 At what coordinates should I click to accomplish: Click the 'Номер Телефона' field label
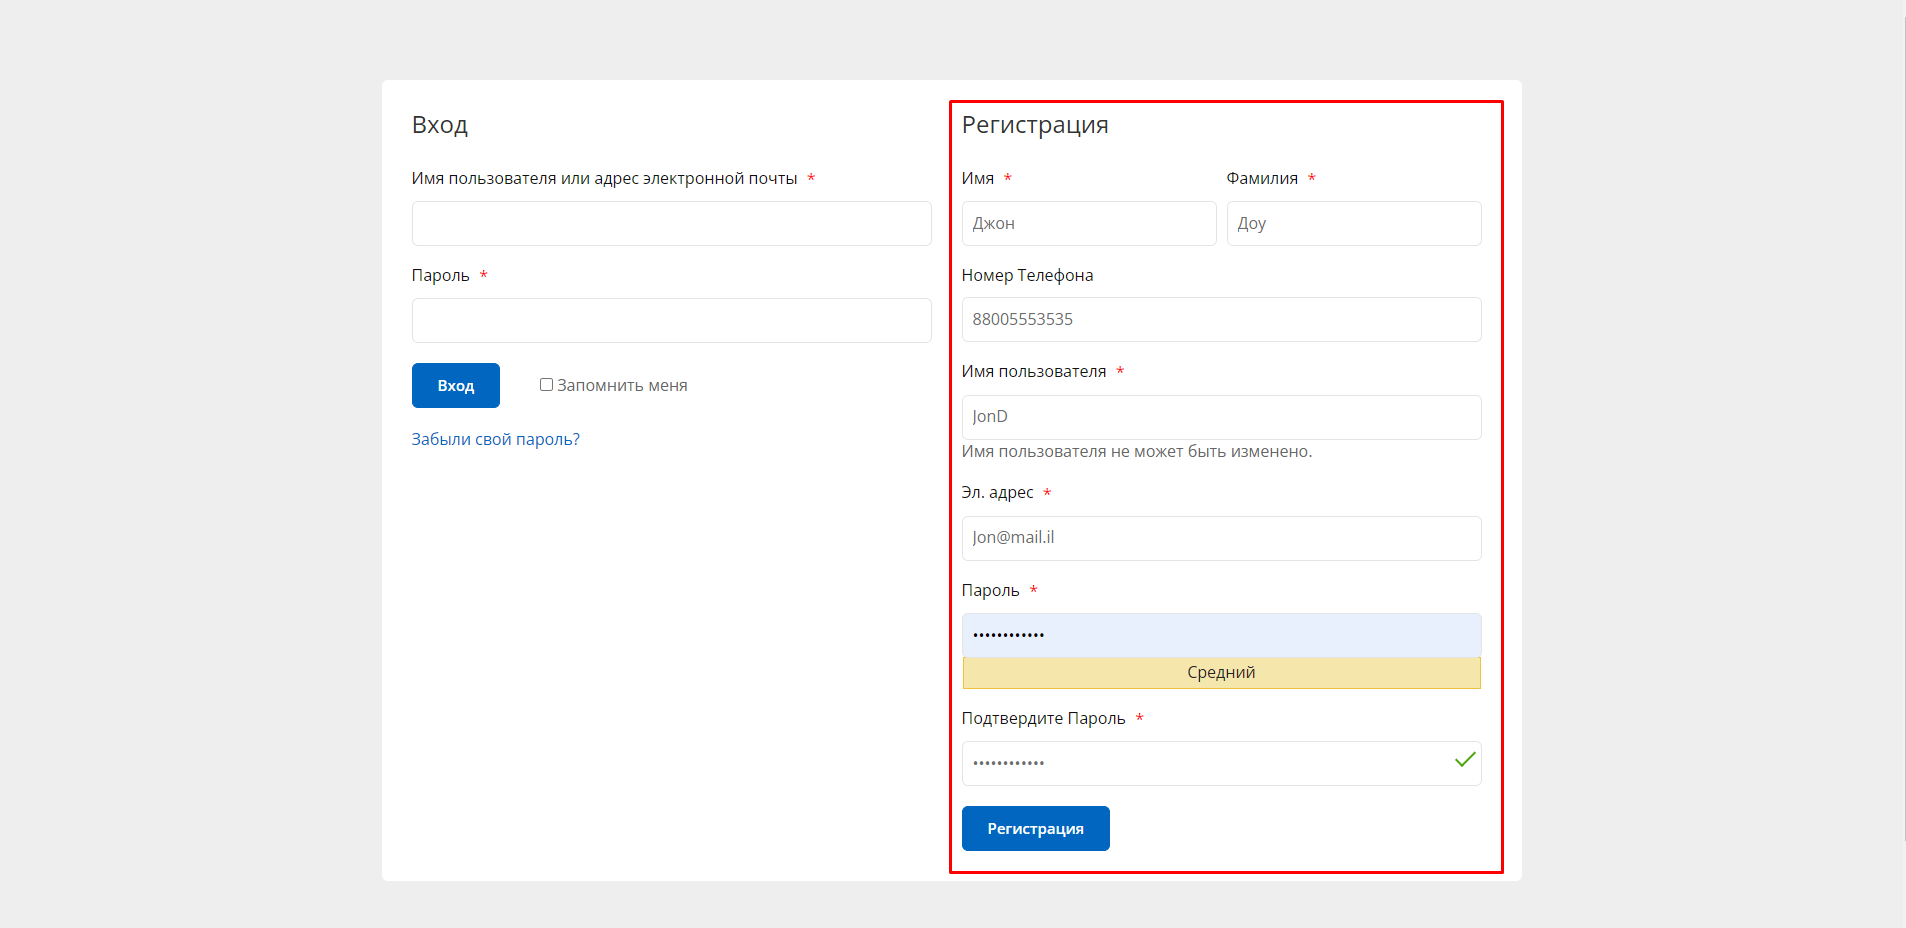click(x=1027, y=276)
